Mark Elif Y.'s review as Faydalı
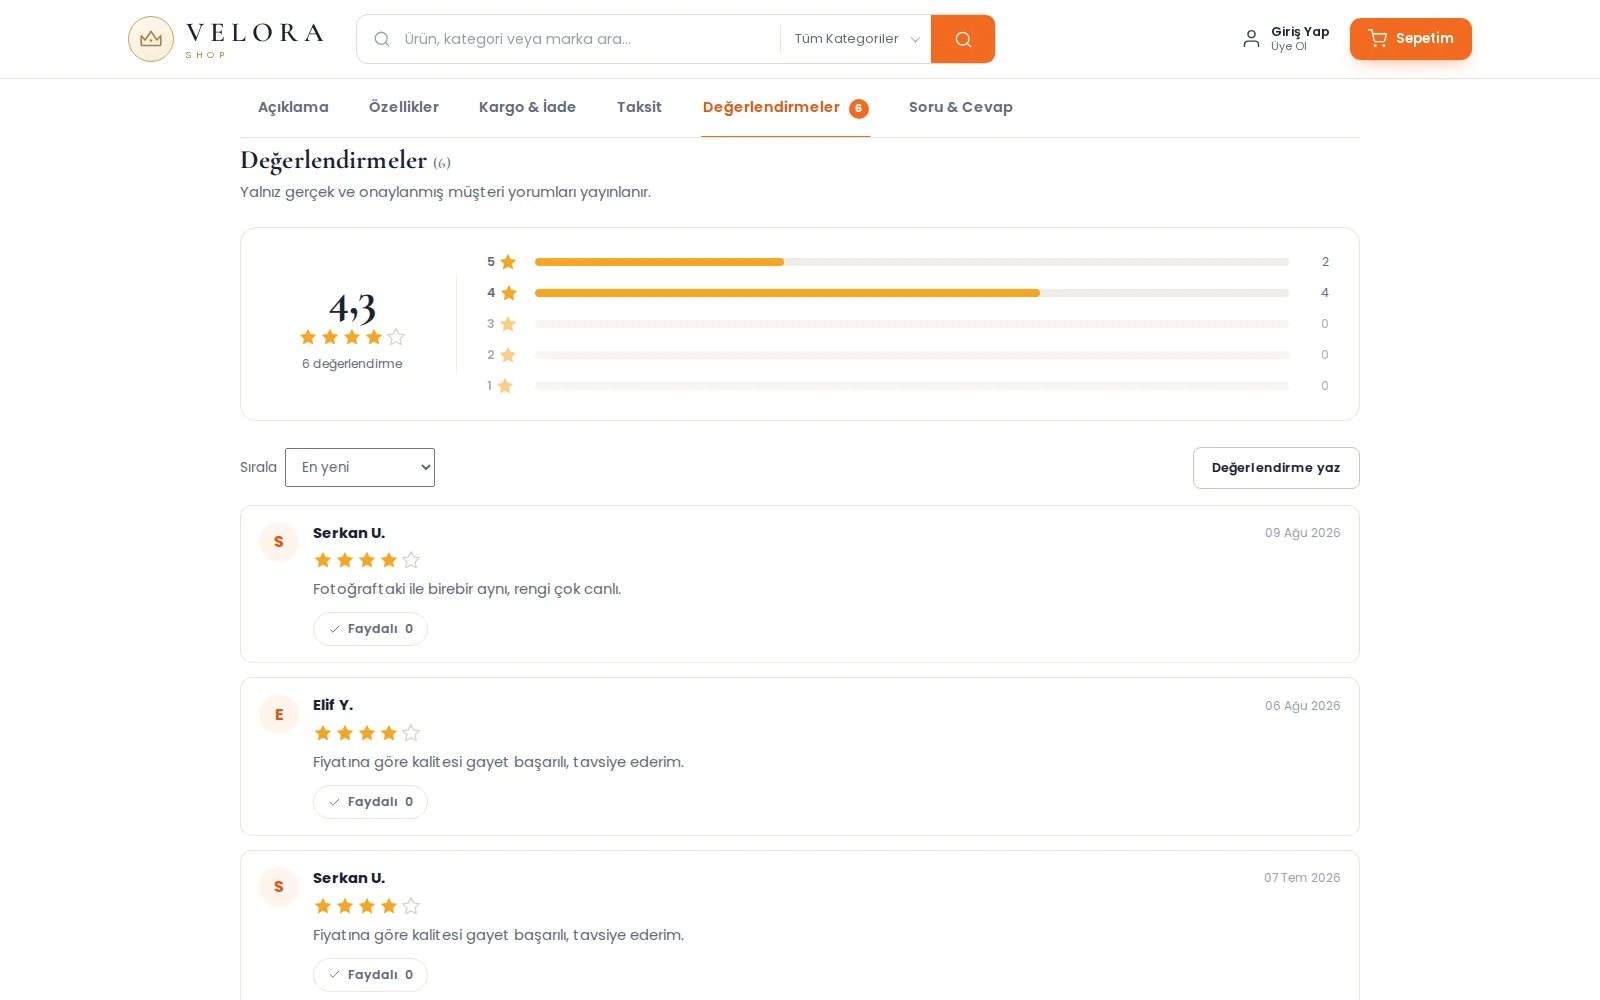This screenshot has width=1600, height=1000. click(x=370, y=802)
